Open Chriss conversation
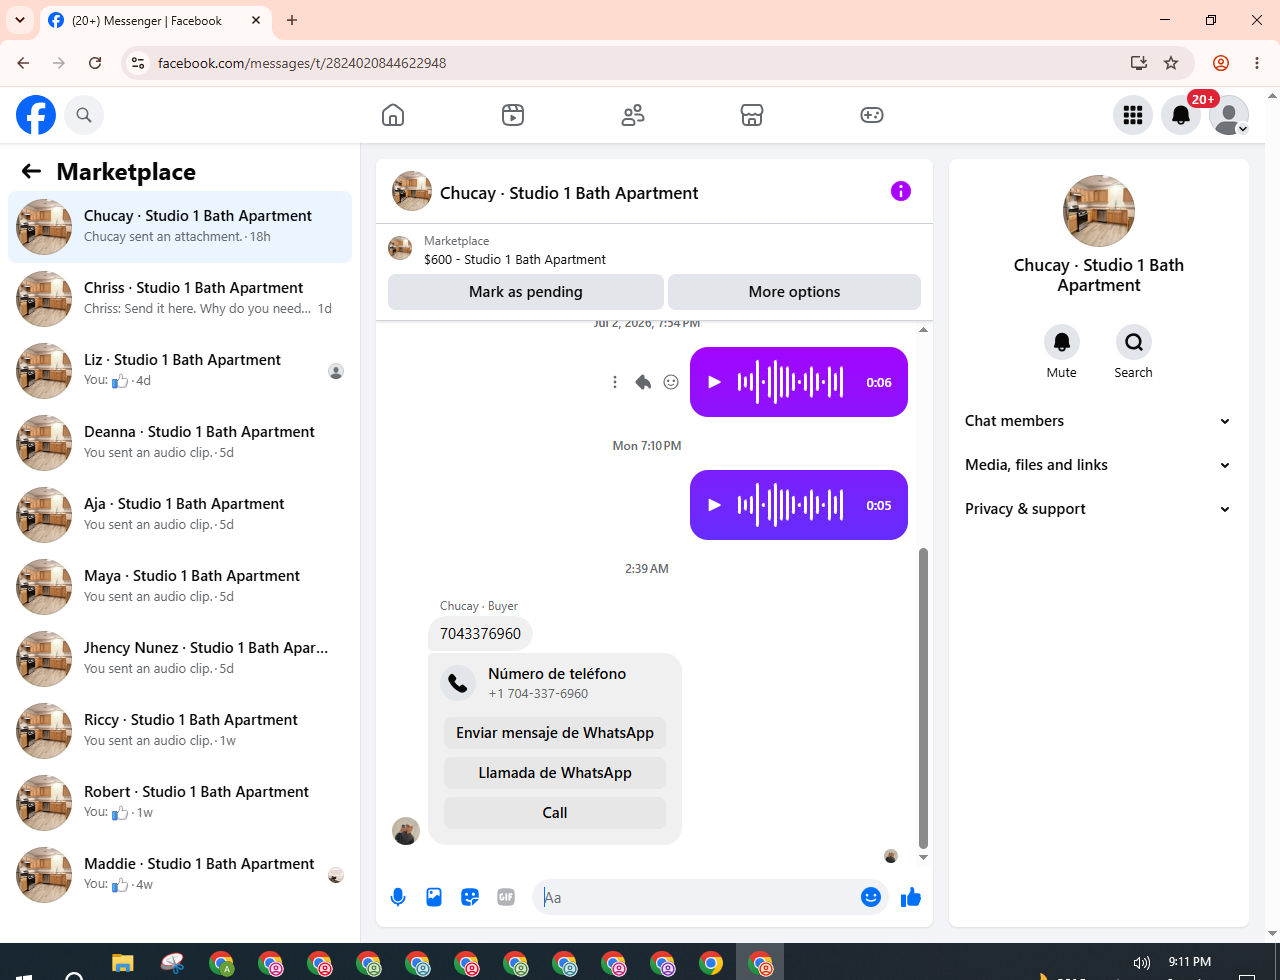 (180, 299)
